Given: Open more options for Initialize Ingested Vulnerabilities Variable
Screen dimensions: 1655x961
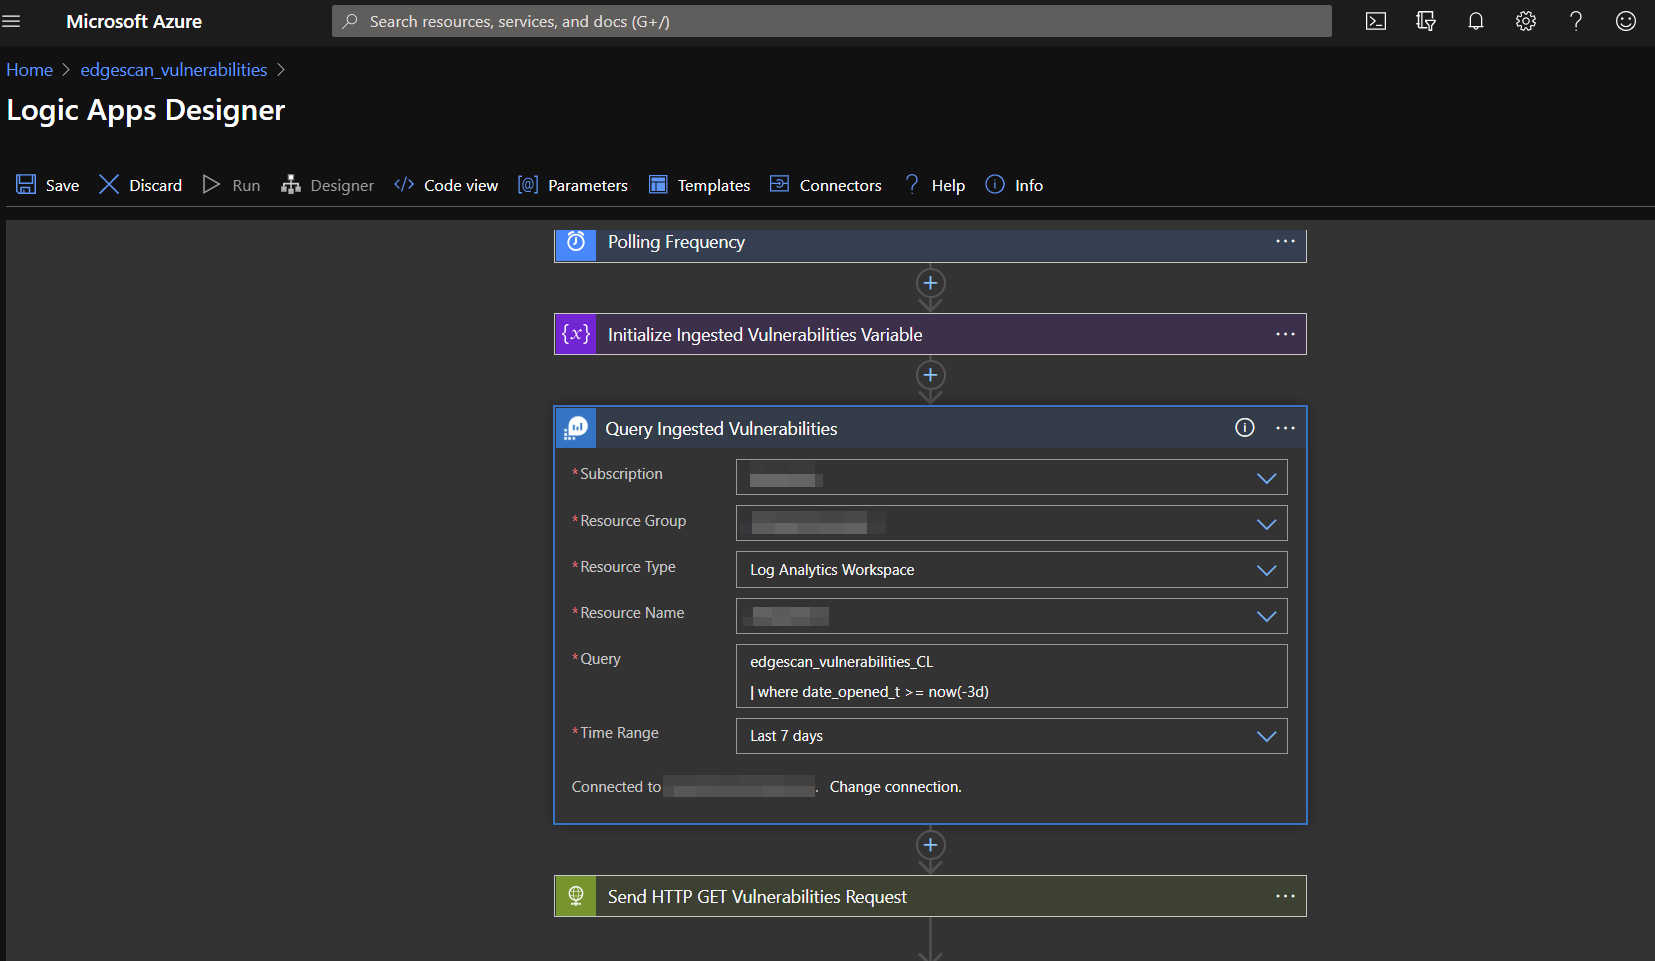Looking at the screenshot, I should (1285, 334).
